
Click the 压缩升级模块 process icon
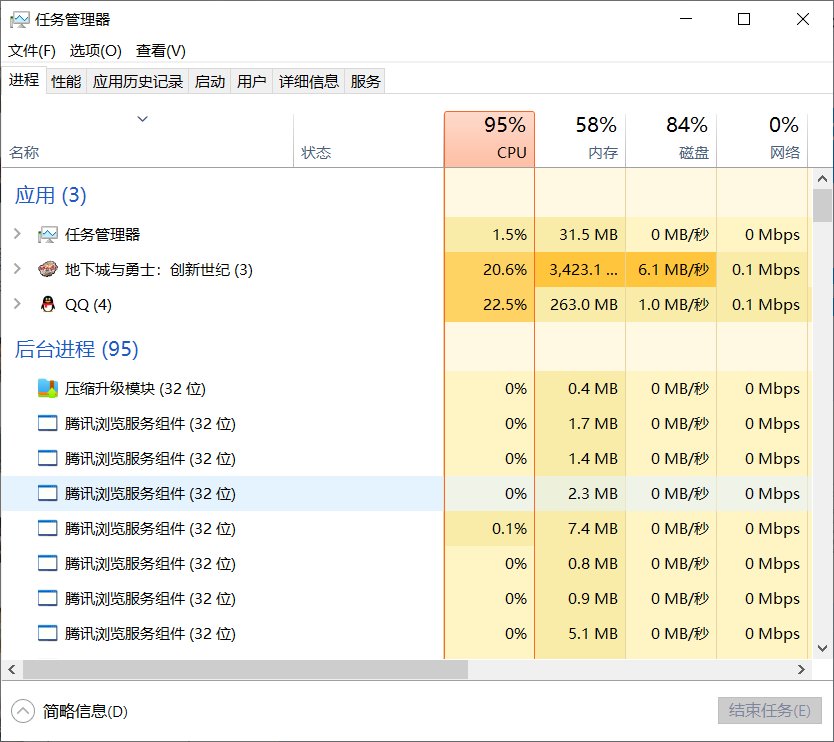[45, 388]
